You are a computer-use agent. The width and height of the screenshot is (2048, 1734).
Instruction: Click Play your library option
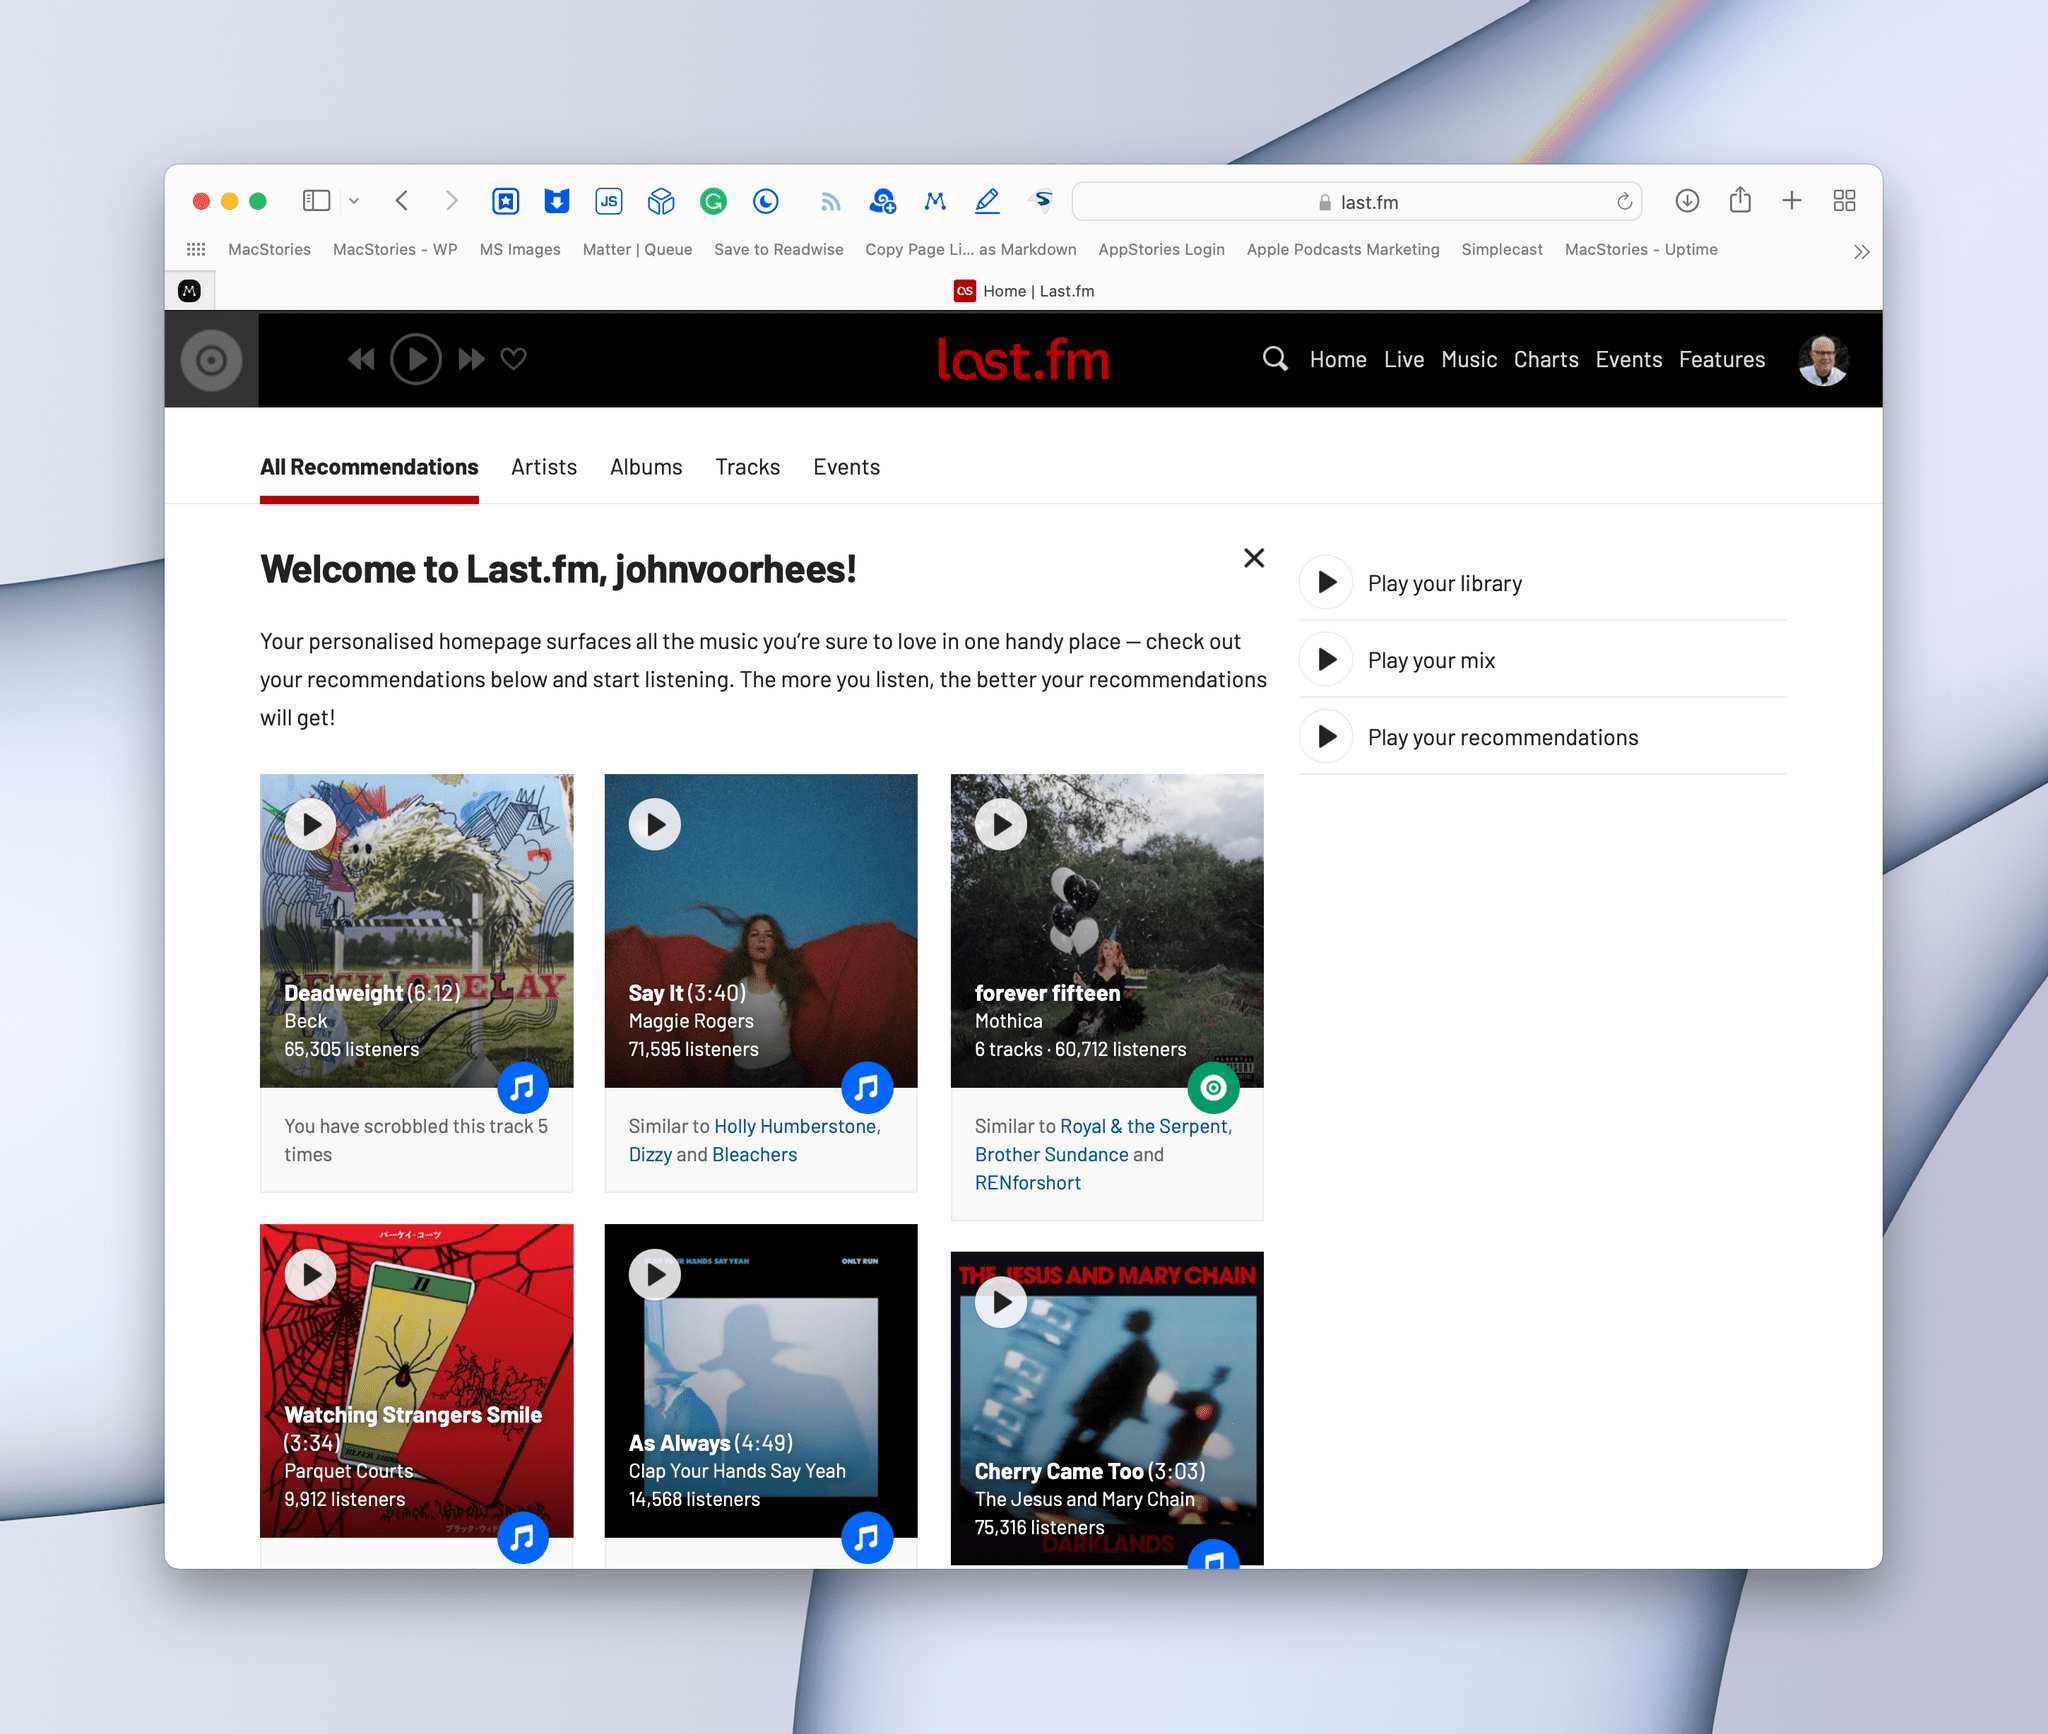[1444, 583]
